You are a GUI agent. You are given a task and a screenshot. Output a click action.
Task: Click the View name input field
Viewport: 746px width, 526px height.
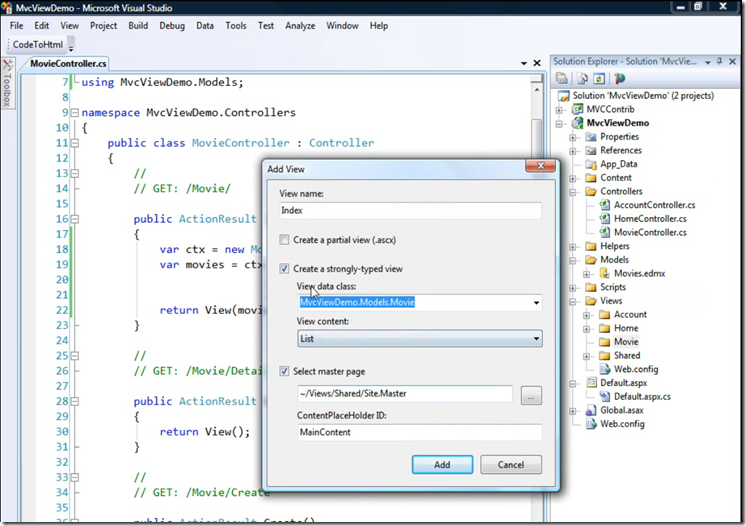(x=410, y=210)
